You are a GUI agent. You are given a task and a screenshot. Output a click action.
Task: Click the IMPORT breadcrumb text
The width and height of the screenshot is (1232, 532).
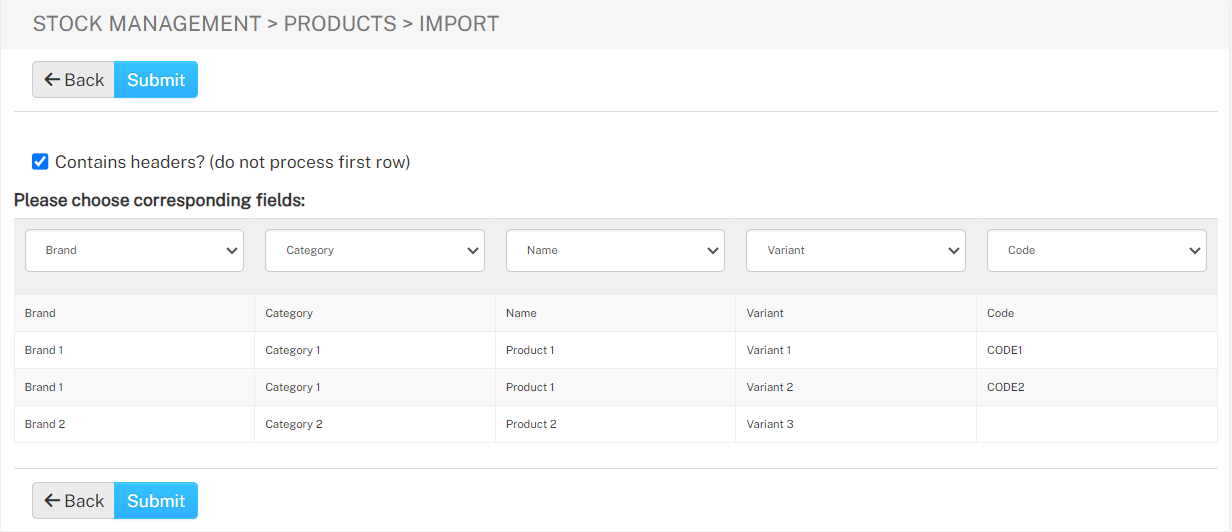coord(459,24)
